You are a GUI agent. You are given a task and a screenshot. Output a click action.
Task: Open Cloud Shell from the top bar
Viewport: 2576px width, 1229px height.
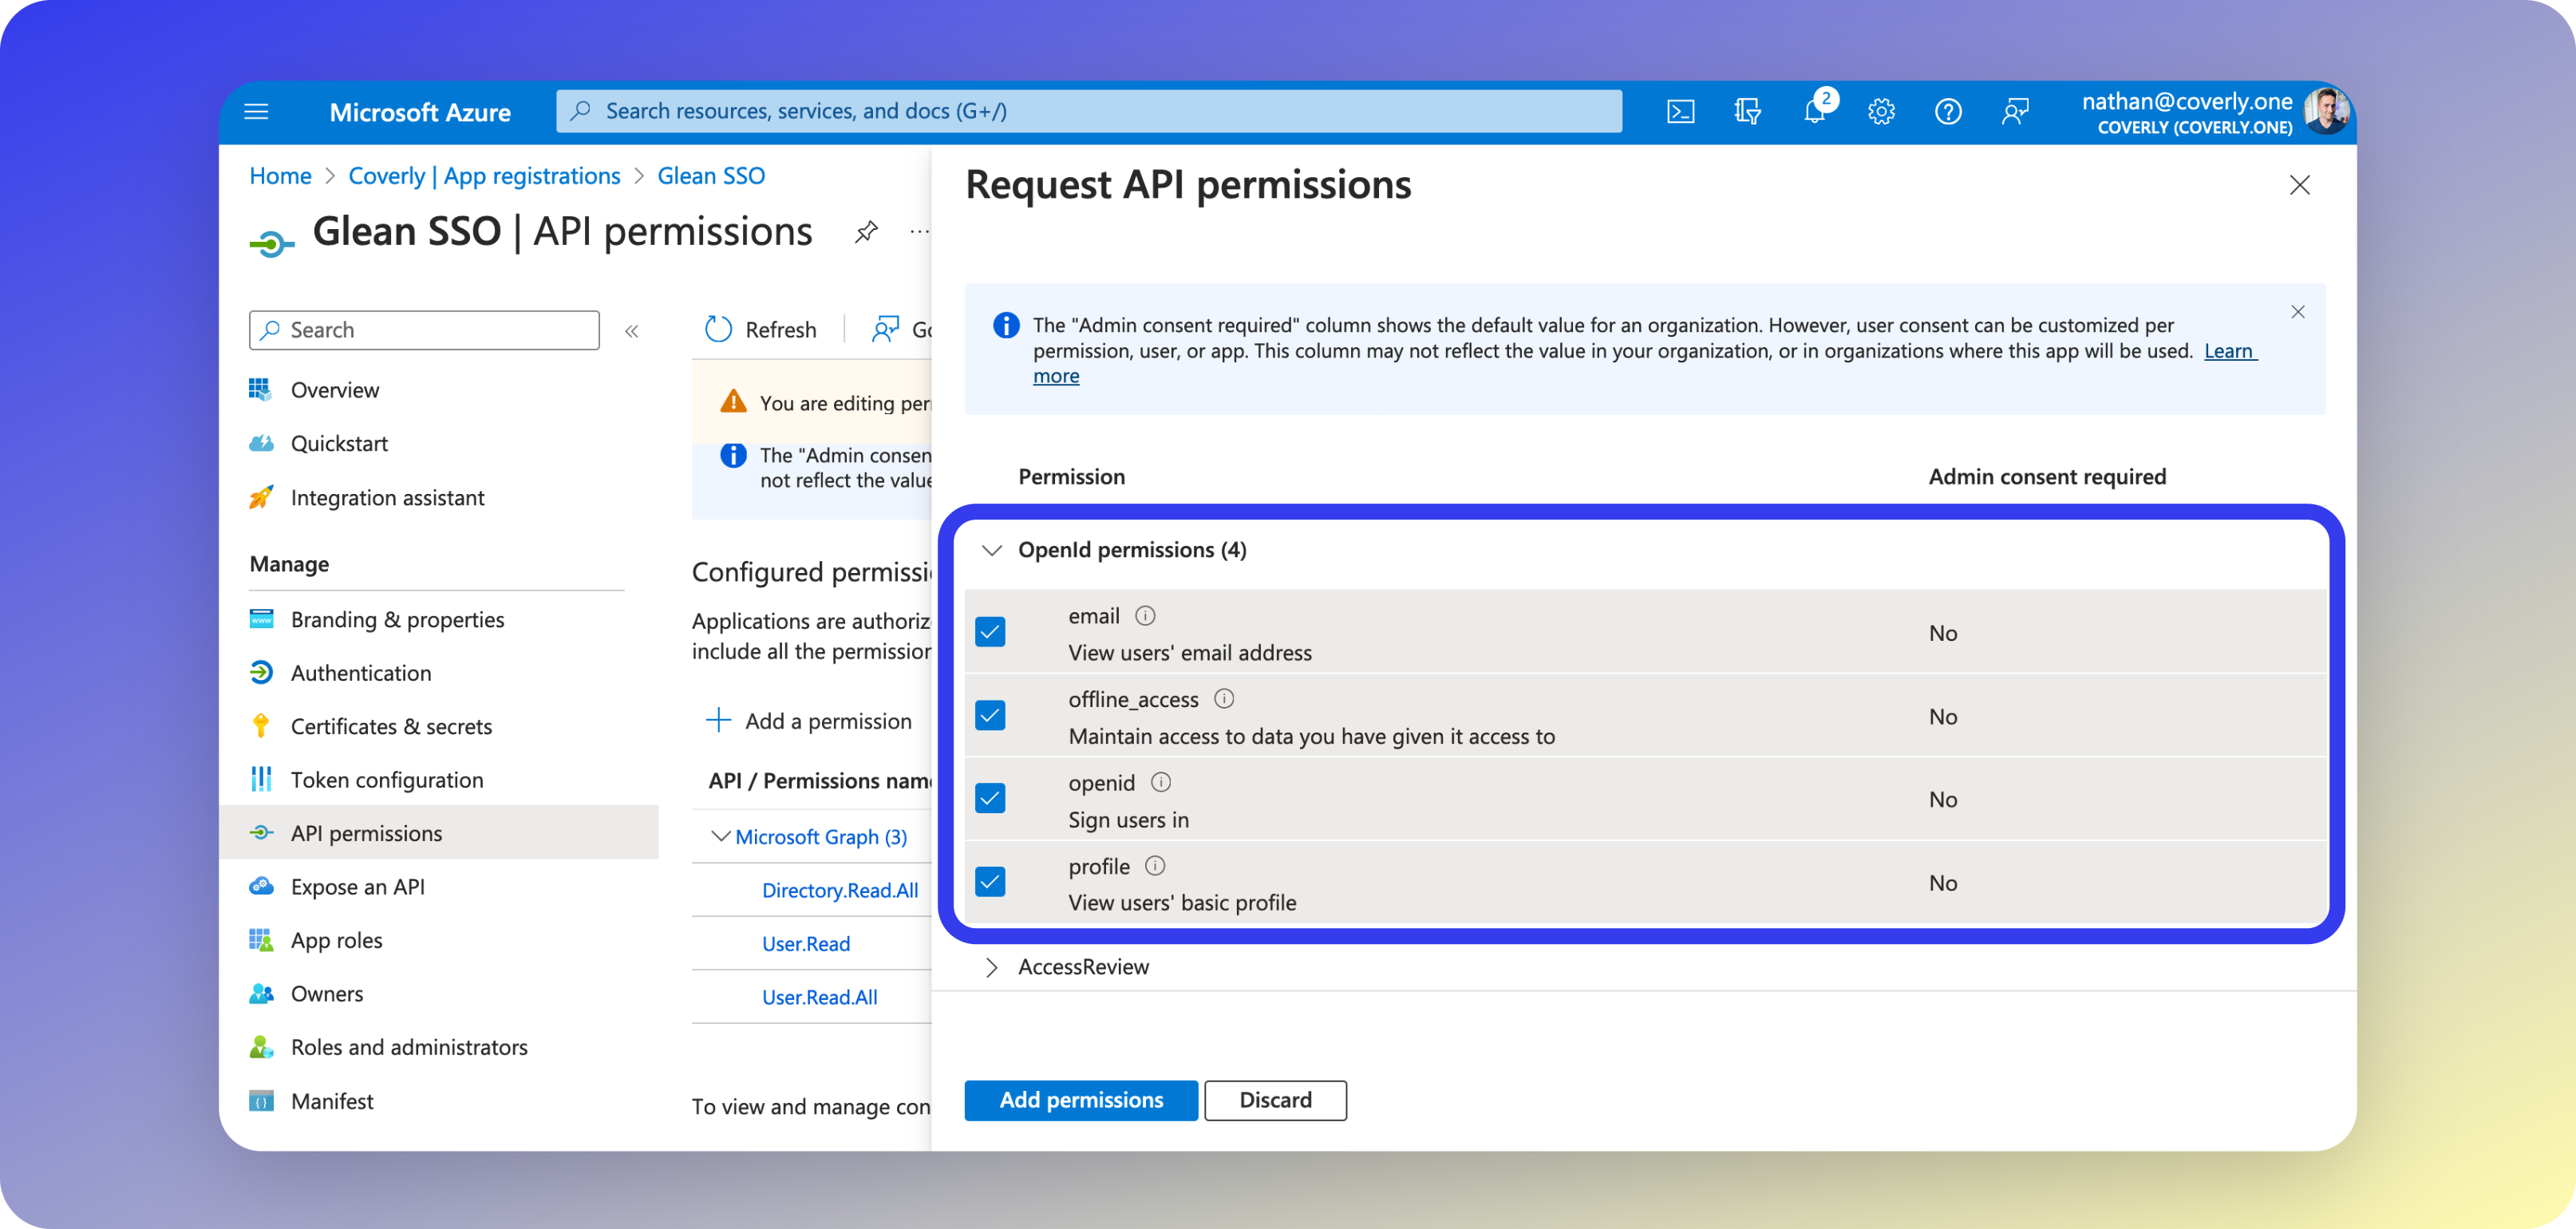(1681, 111)
